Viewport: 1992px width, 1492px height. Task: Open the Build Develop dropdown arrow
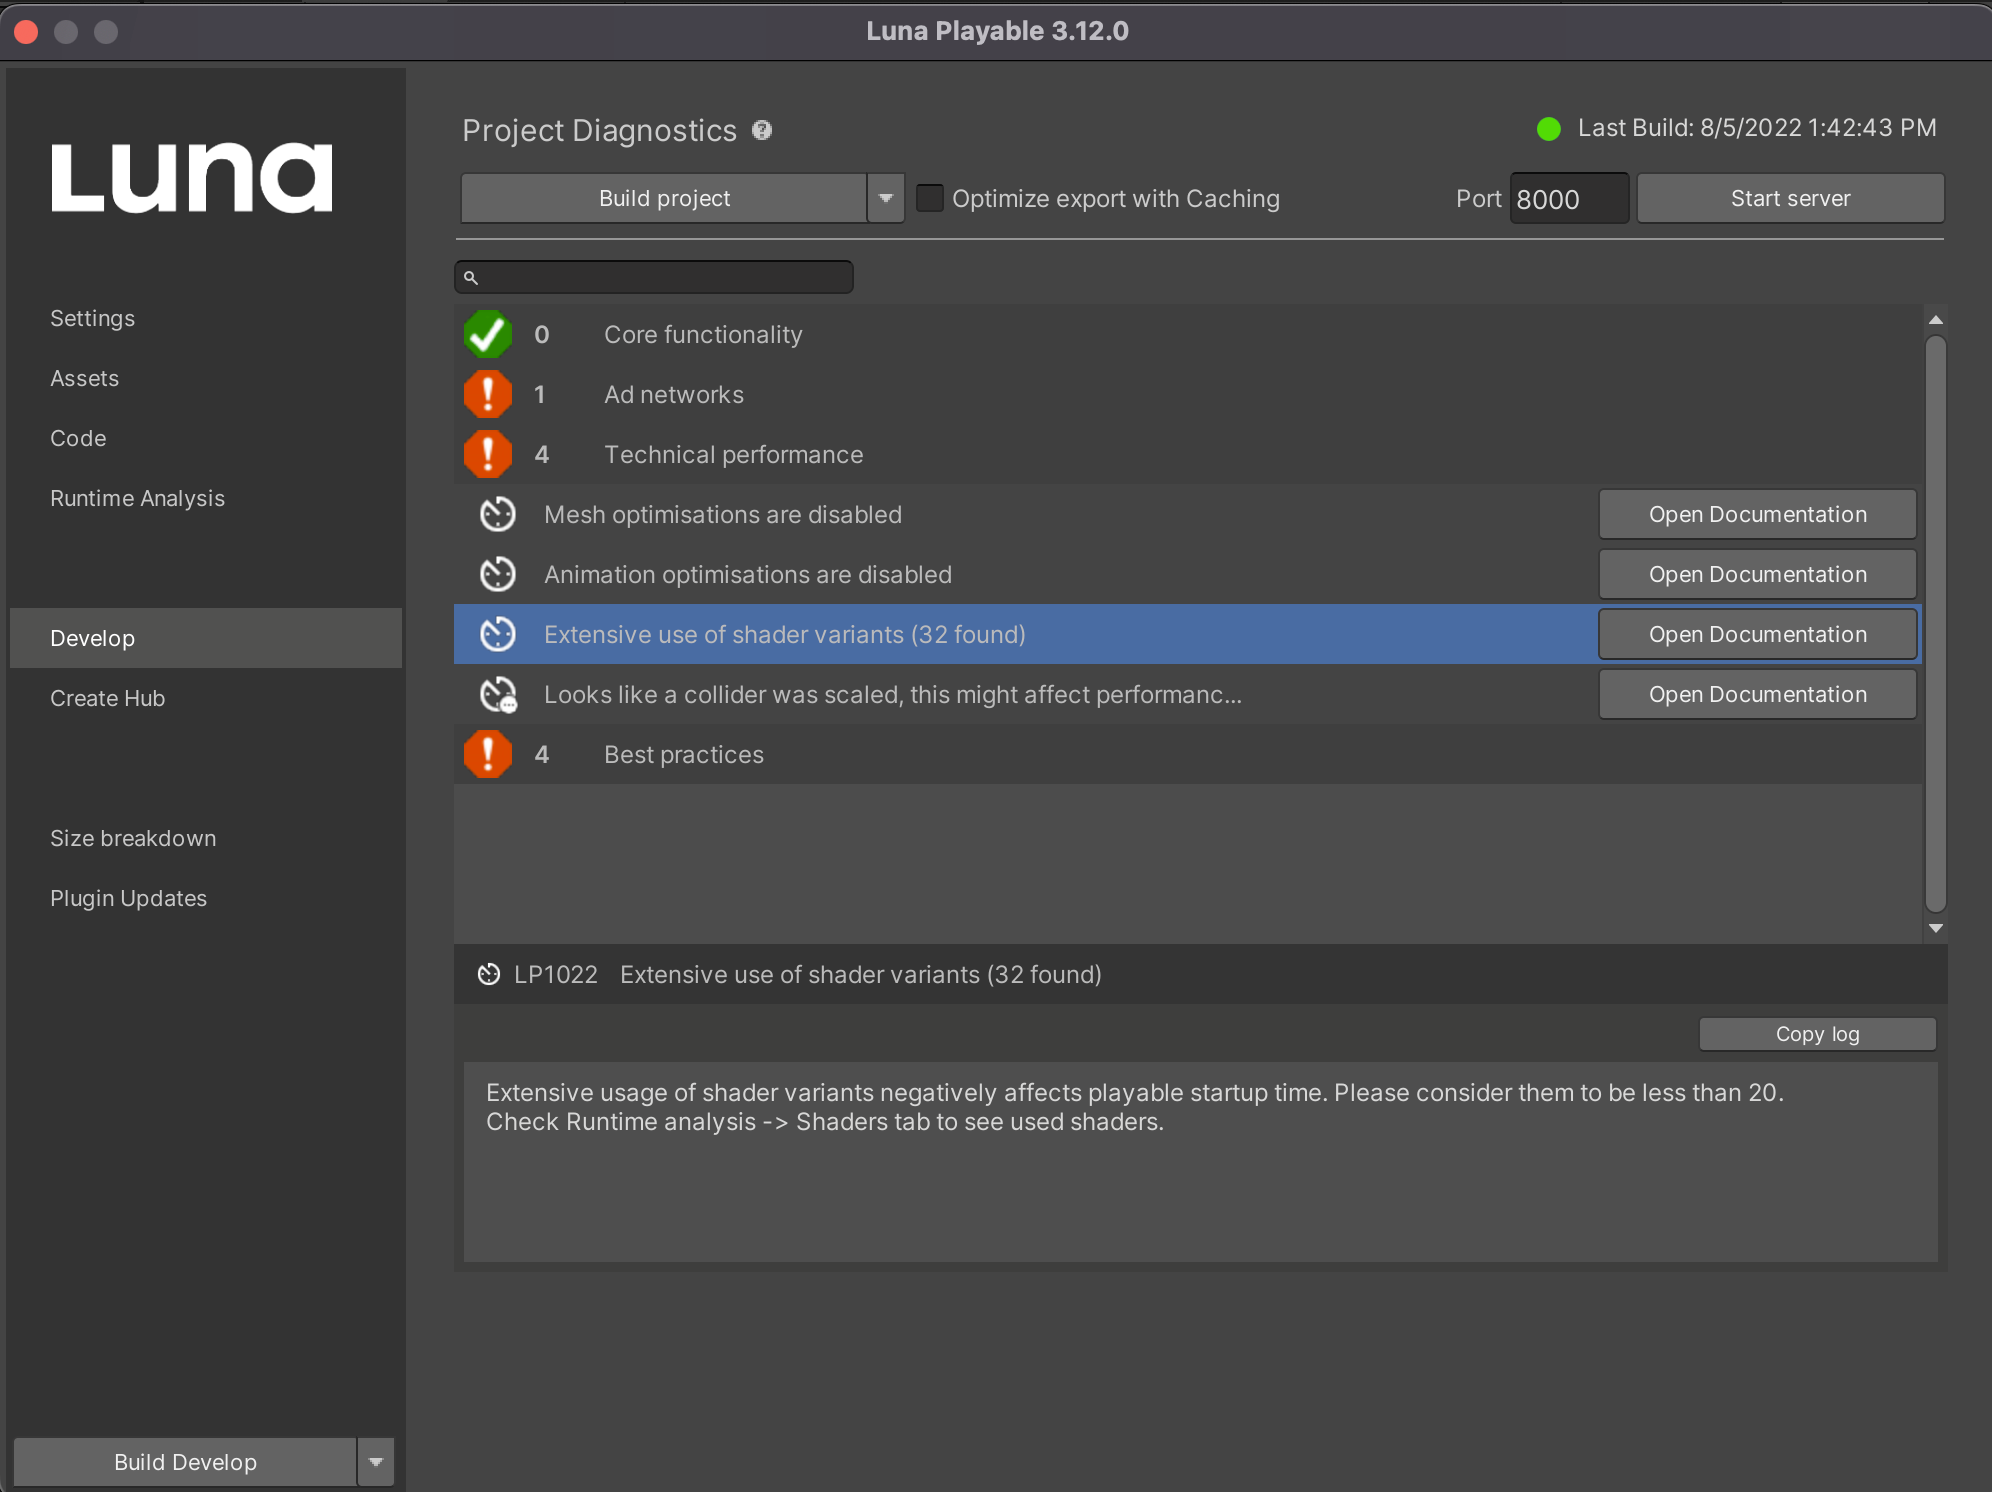click(376, 1462)
